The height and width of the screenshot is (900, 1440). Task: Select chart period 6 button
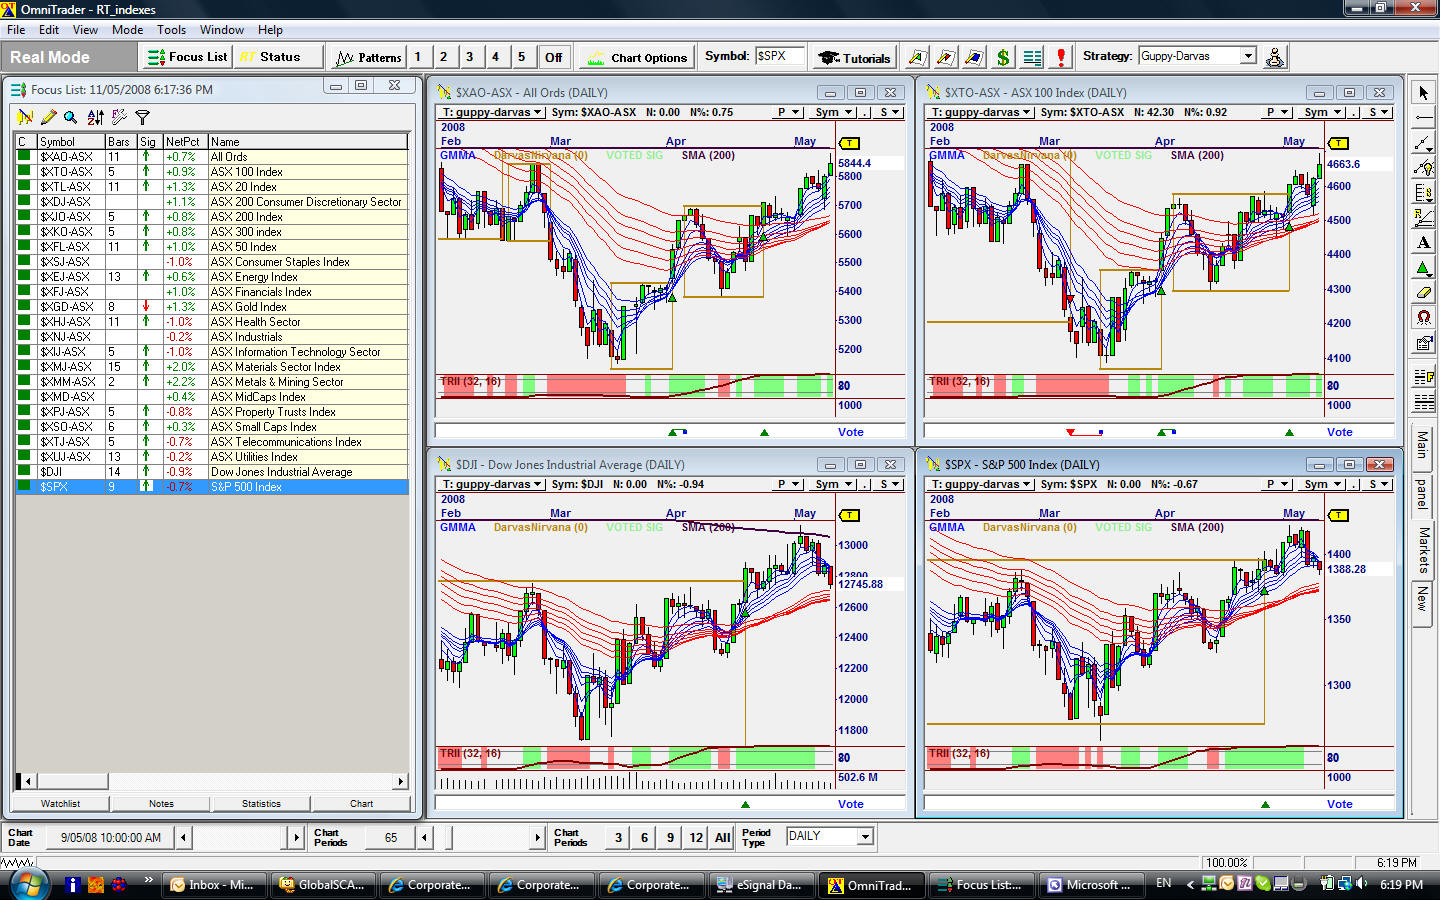(x=644, y=838)
